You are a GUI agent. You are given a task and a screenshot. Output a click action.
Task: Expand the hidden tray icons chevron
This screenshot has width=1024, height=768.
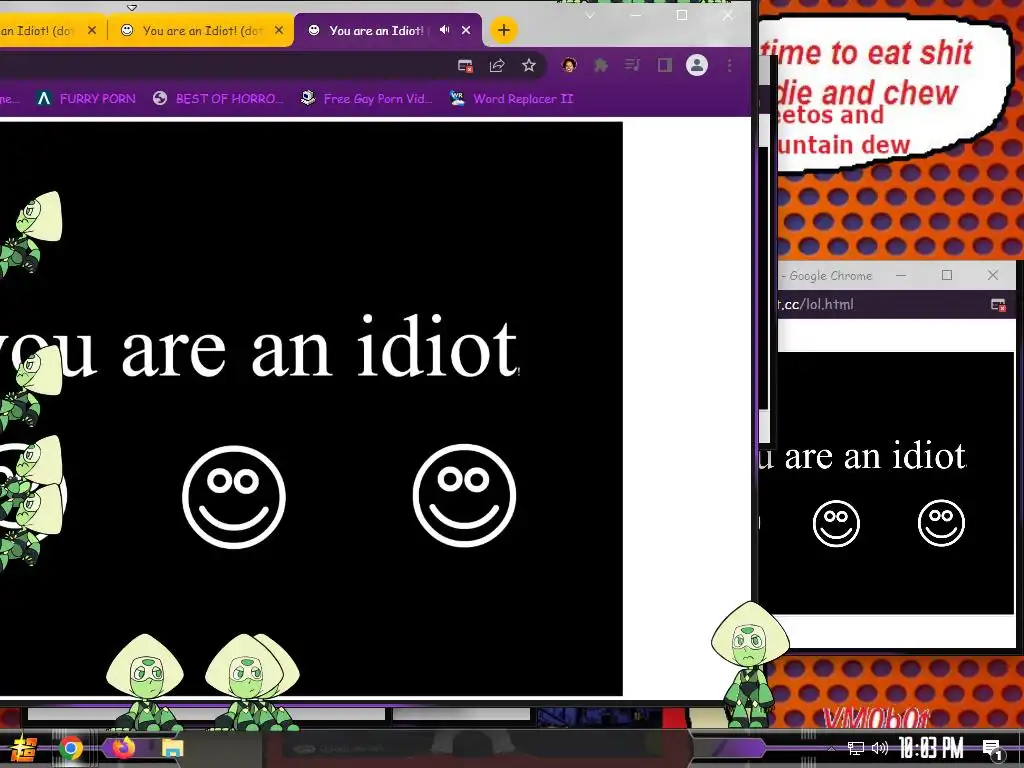(x=831, y=748)
